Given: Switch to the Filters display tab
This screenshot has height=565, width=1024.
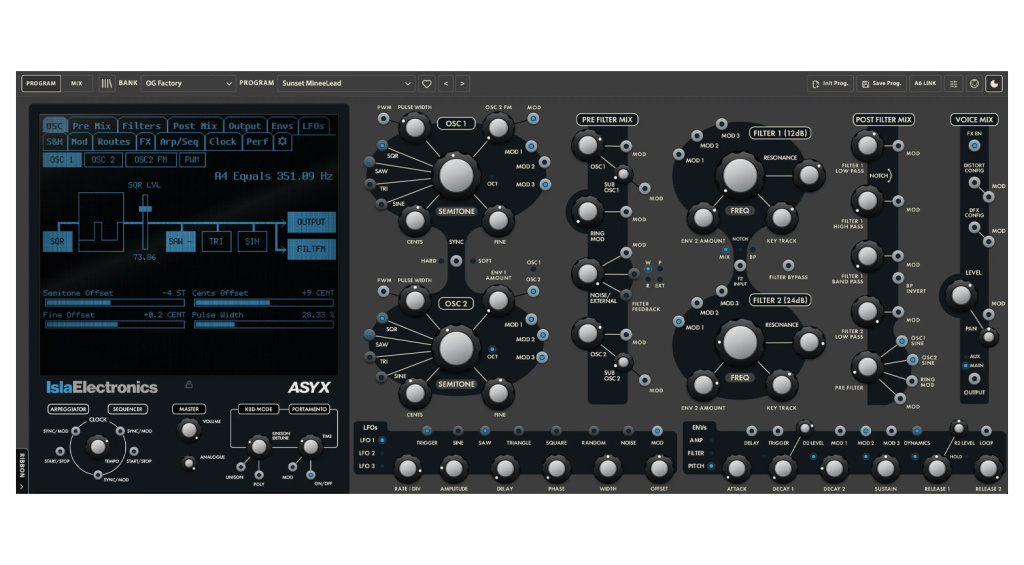Looking at the screenshot, I should (141, 125).
